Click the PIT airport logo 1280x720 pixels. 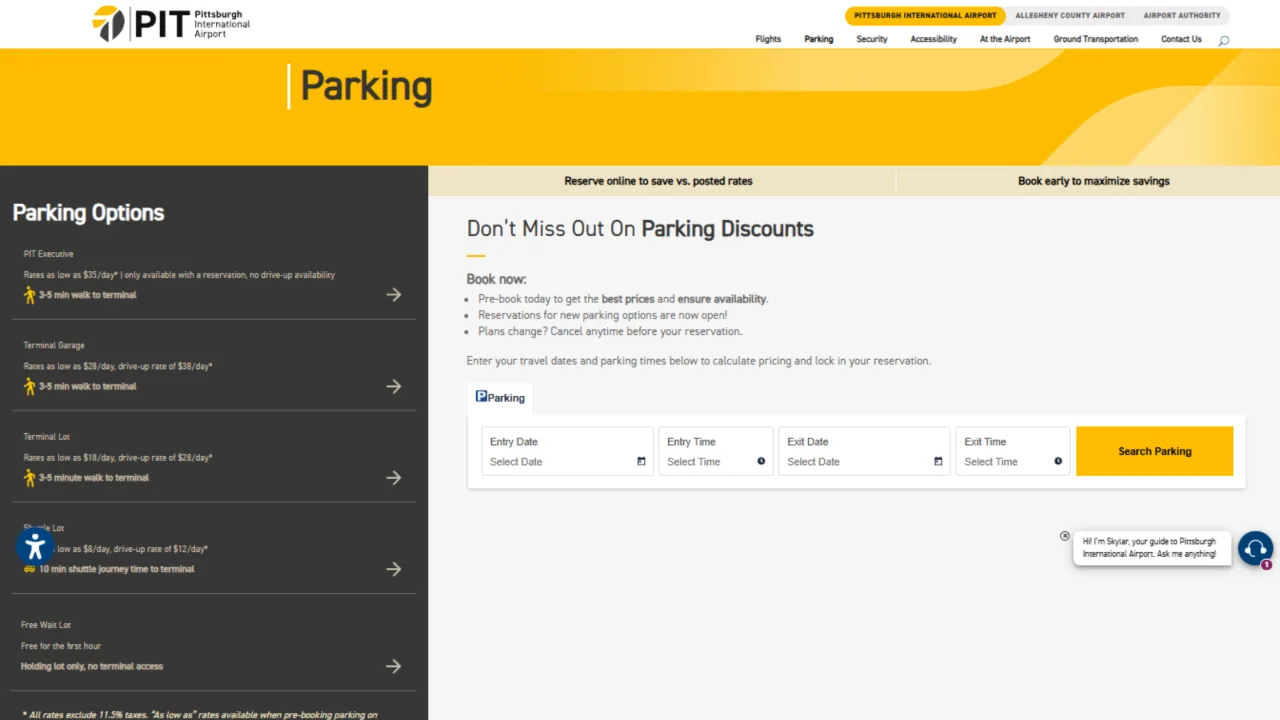(171, 23)
